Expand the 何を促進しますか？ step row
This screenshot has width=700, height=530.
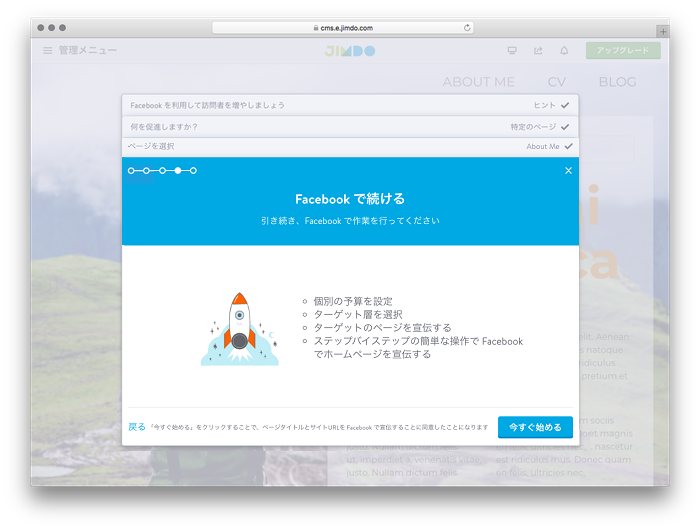(x=350, y=127)
